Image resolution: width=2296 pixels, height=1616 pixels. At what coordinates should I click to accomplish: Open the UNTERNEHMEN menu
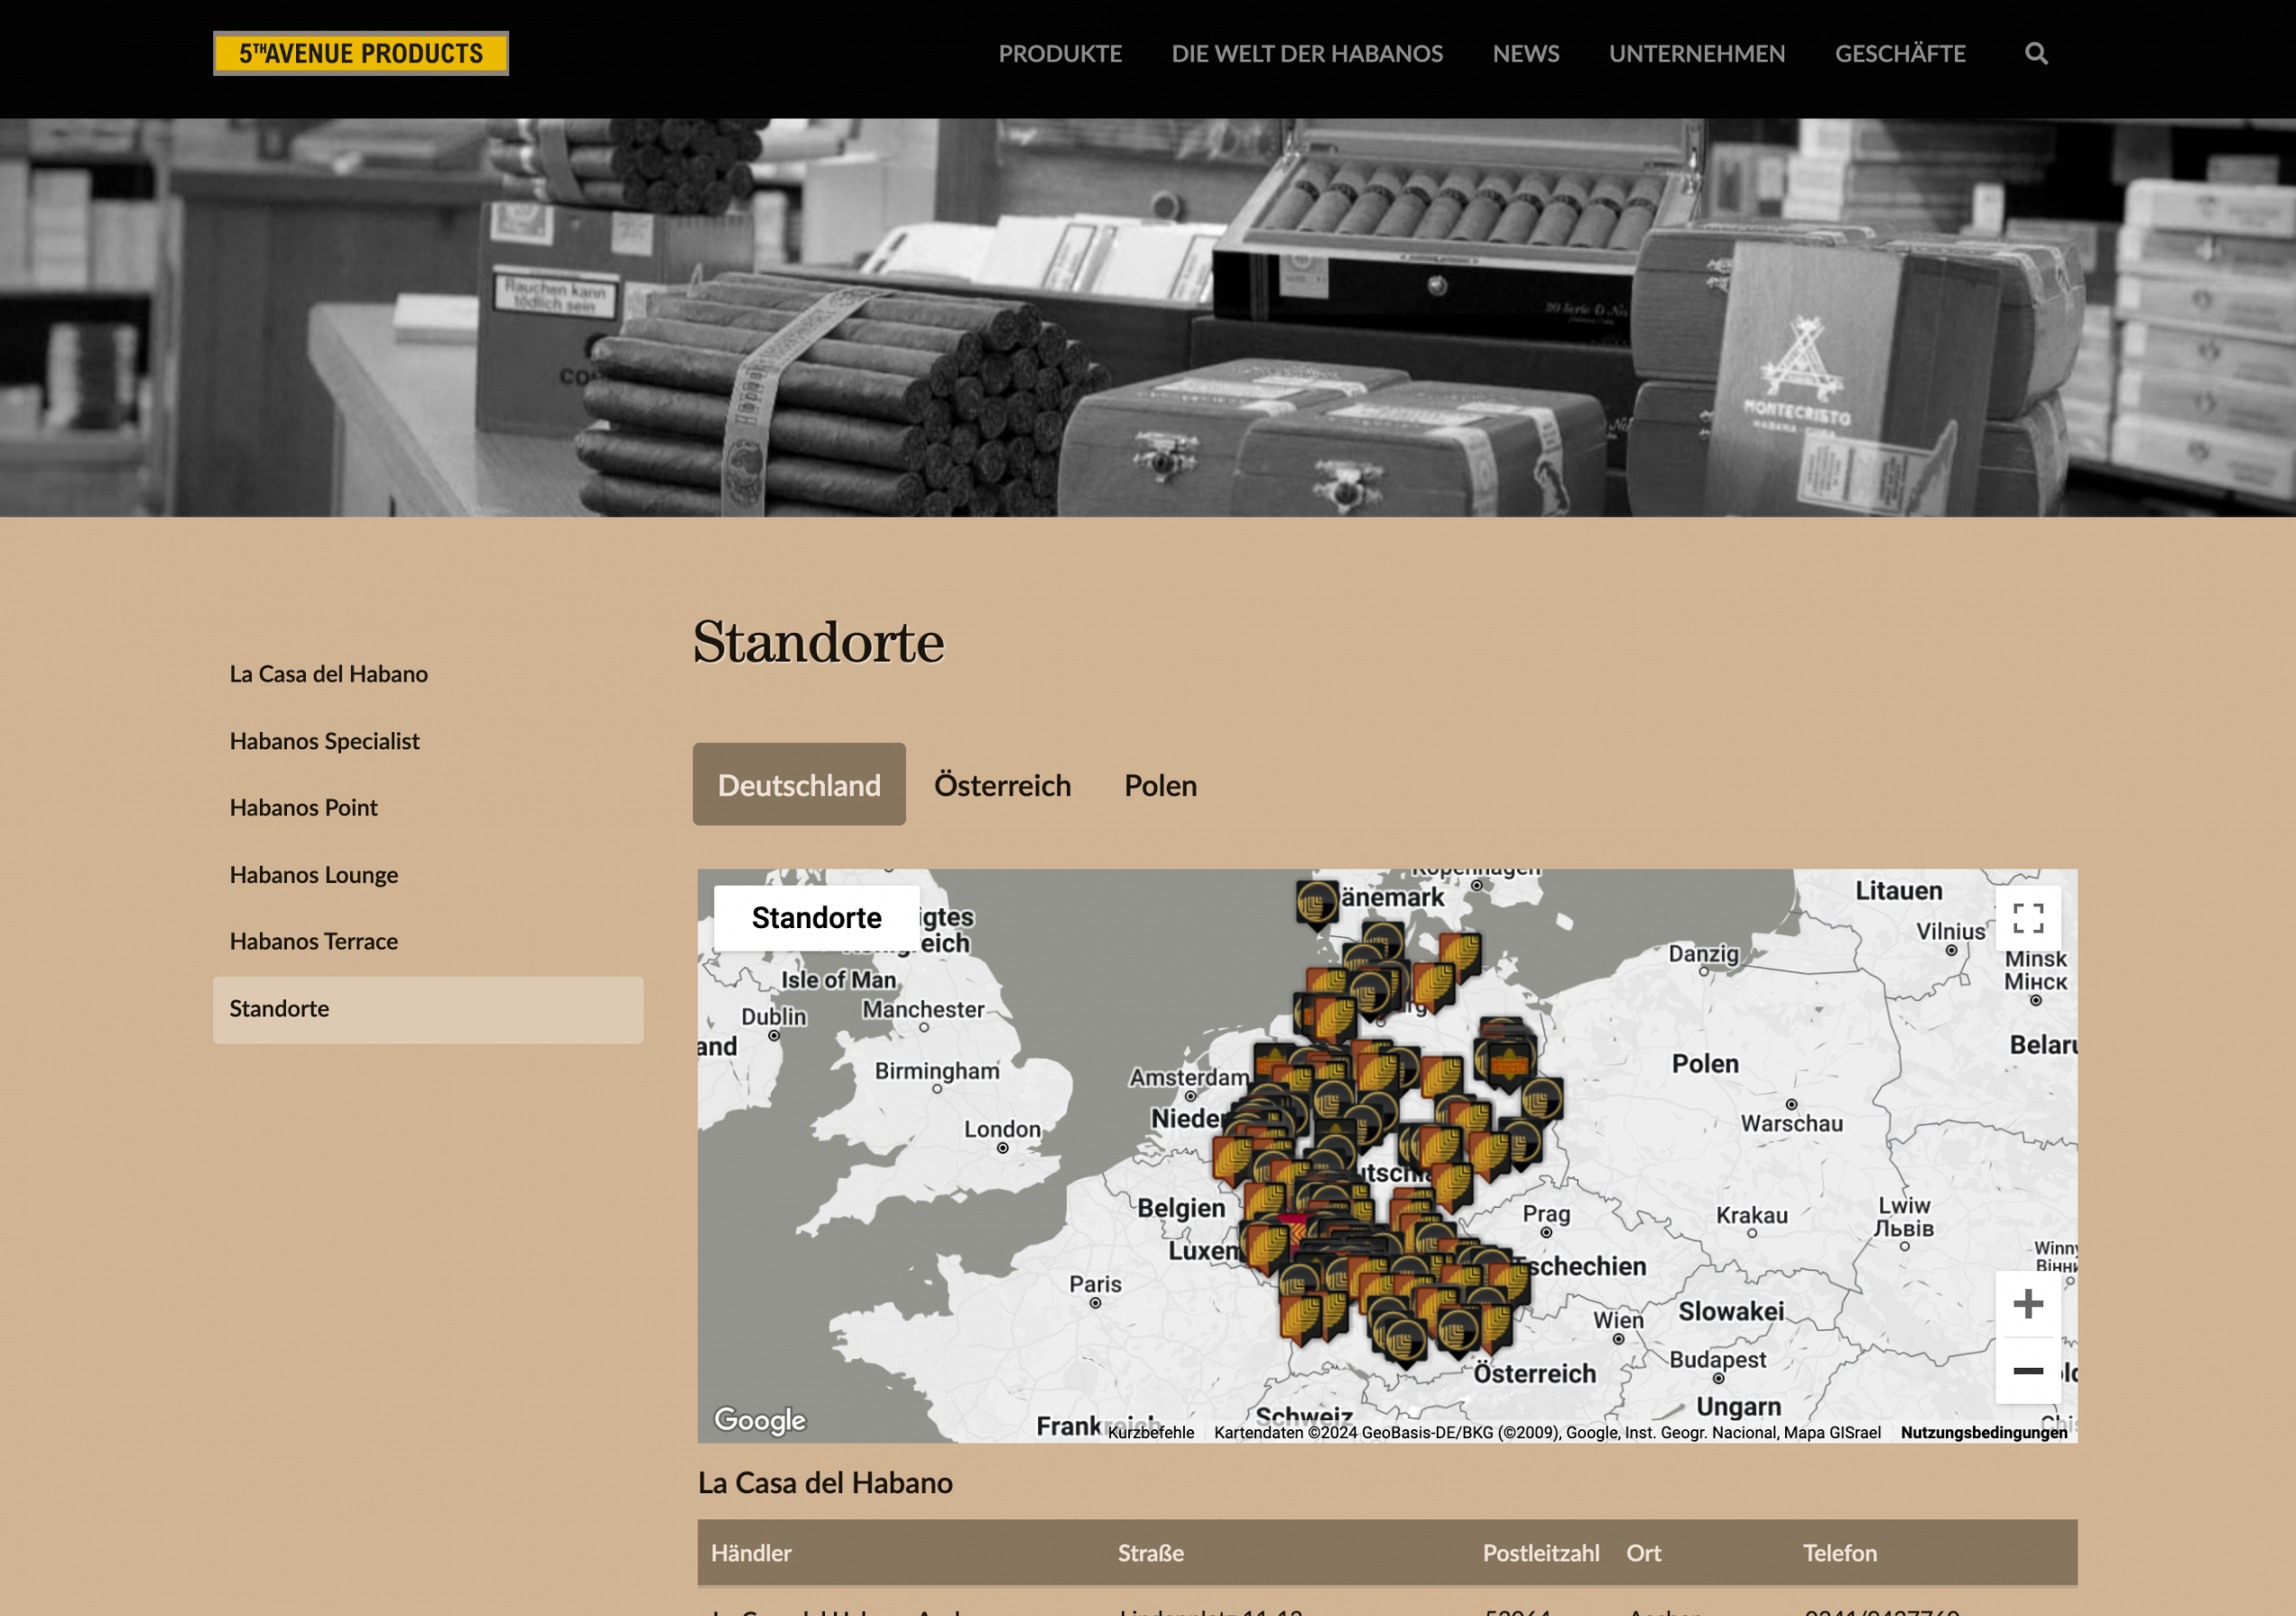pos(1696,54)
